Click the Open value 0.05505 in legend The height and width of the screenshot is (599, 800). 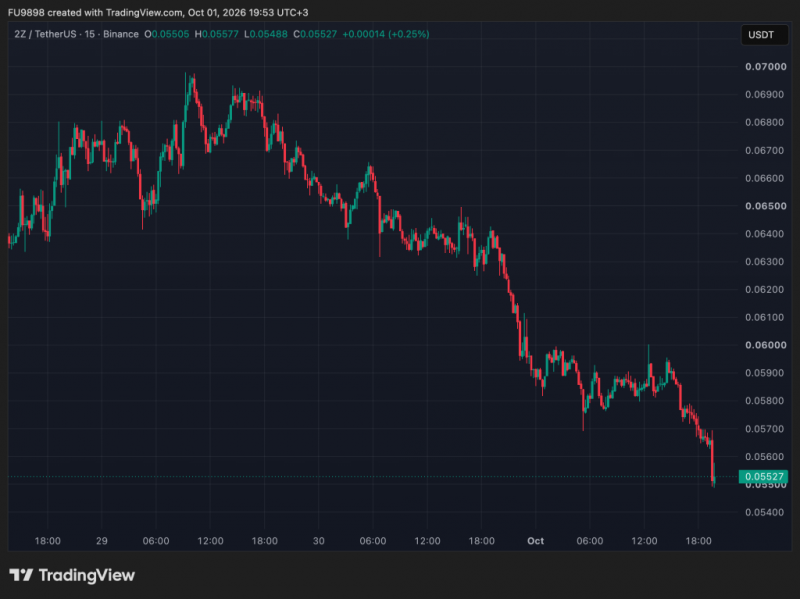point(170,34)
